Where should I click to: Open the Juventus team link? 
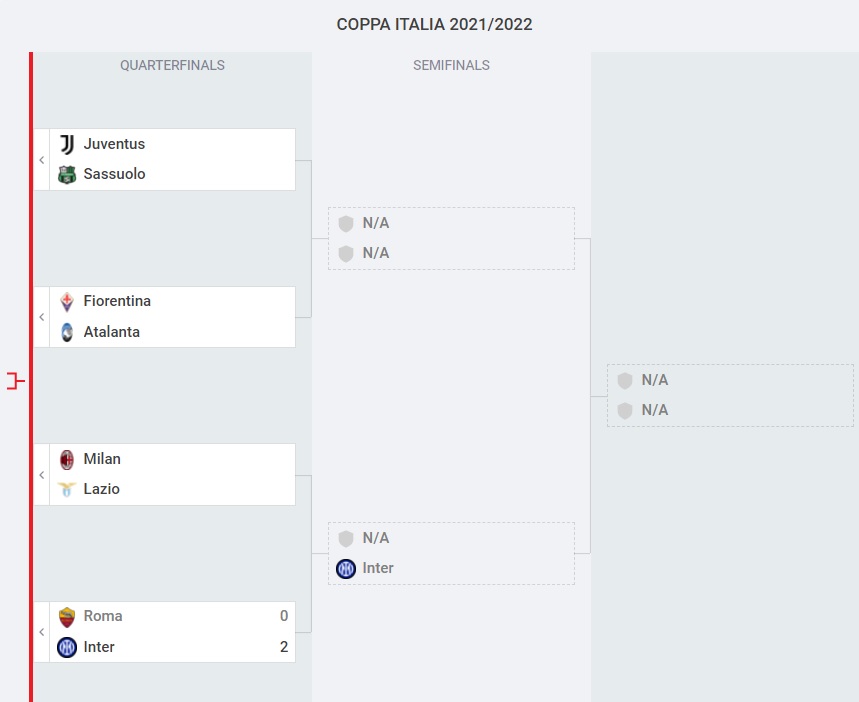tap(114, 144)
